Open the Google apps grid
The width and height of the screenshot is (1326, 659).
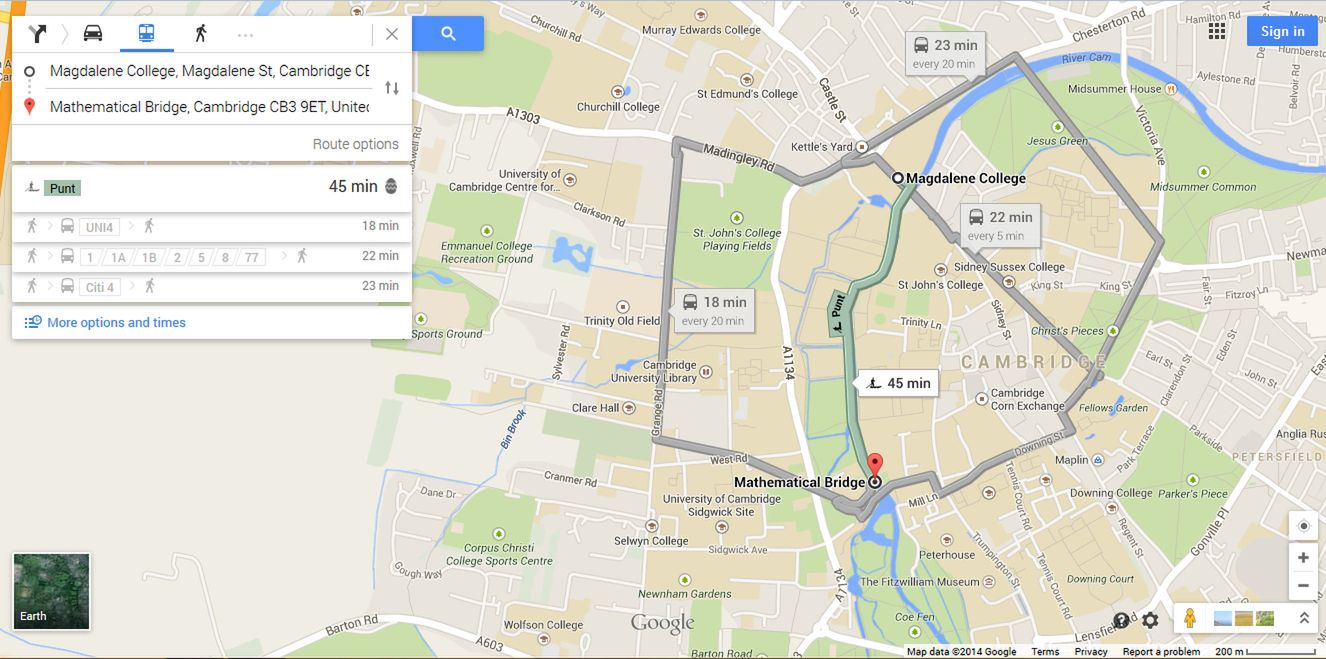click(x=1217, y=31)
